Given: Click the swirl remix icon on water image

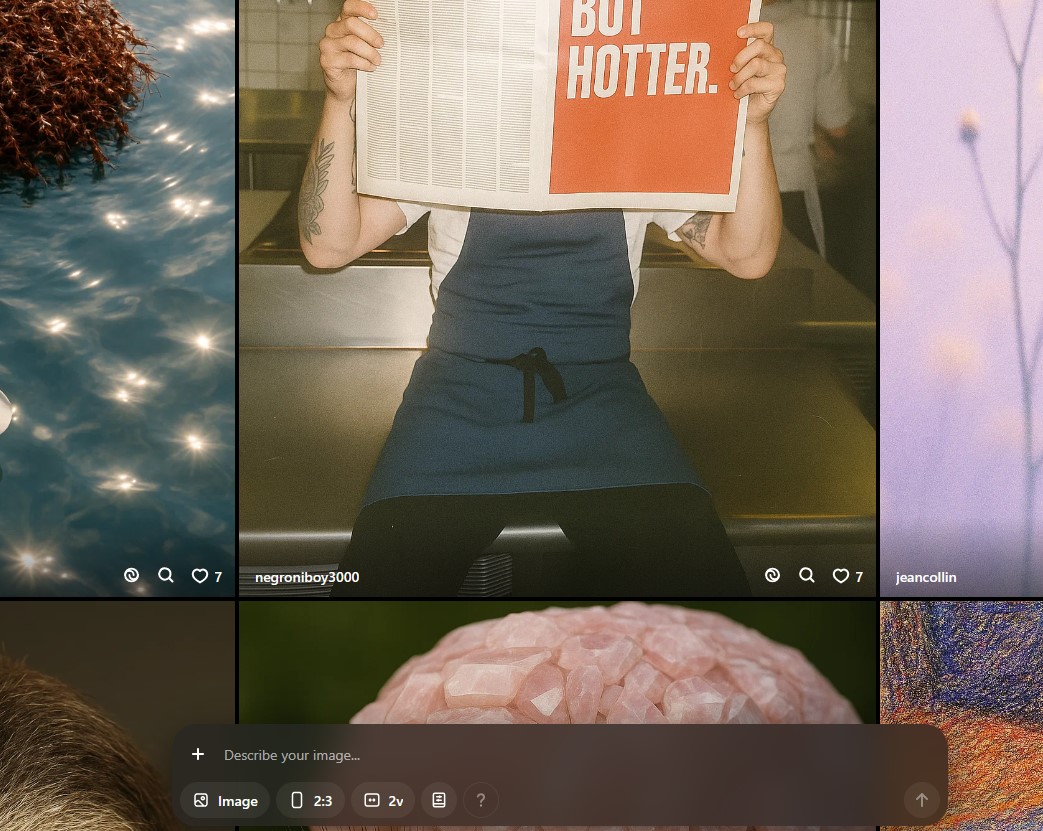Looking at the screenshot, I should (131, 575).
